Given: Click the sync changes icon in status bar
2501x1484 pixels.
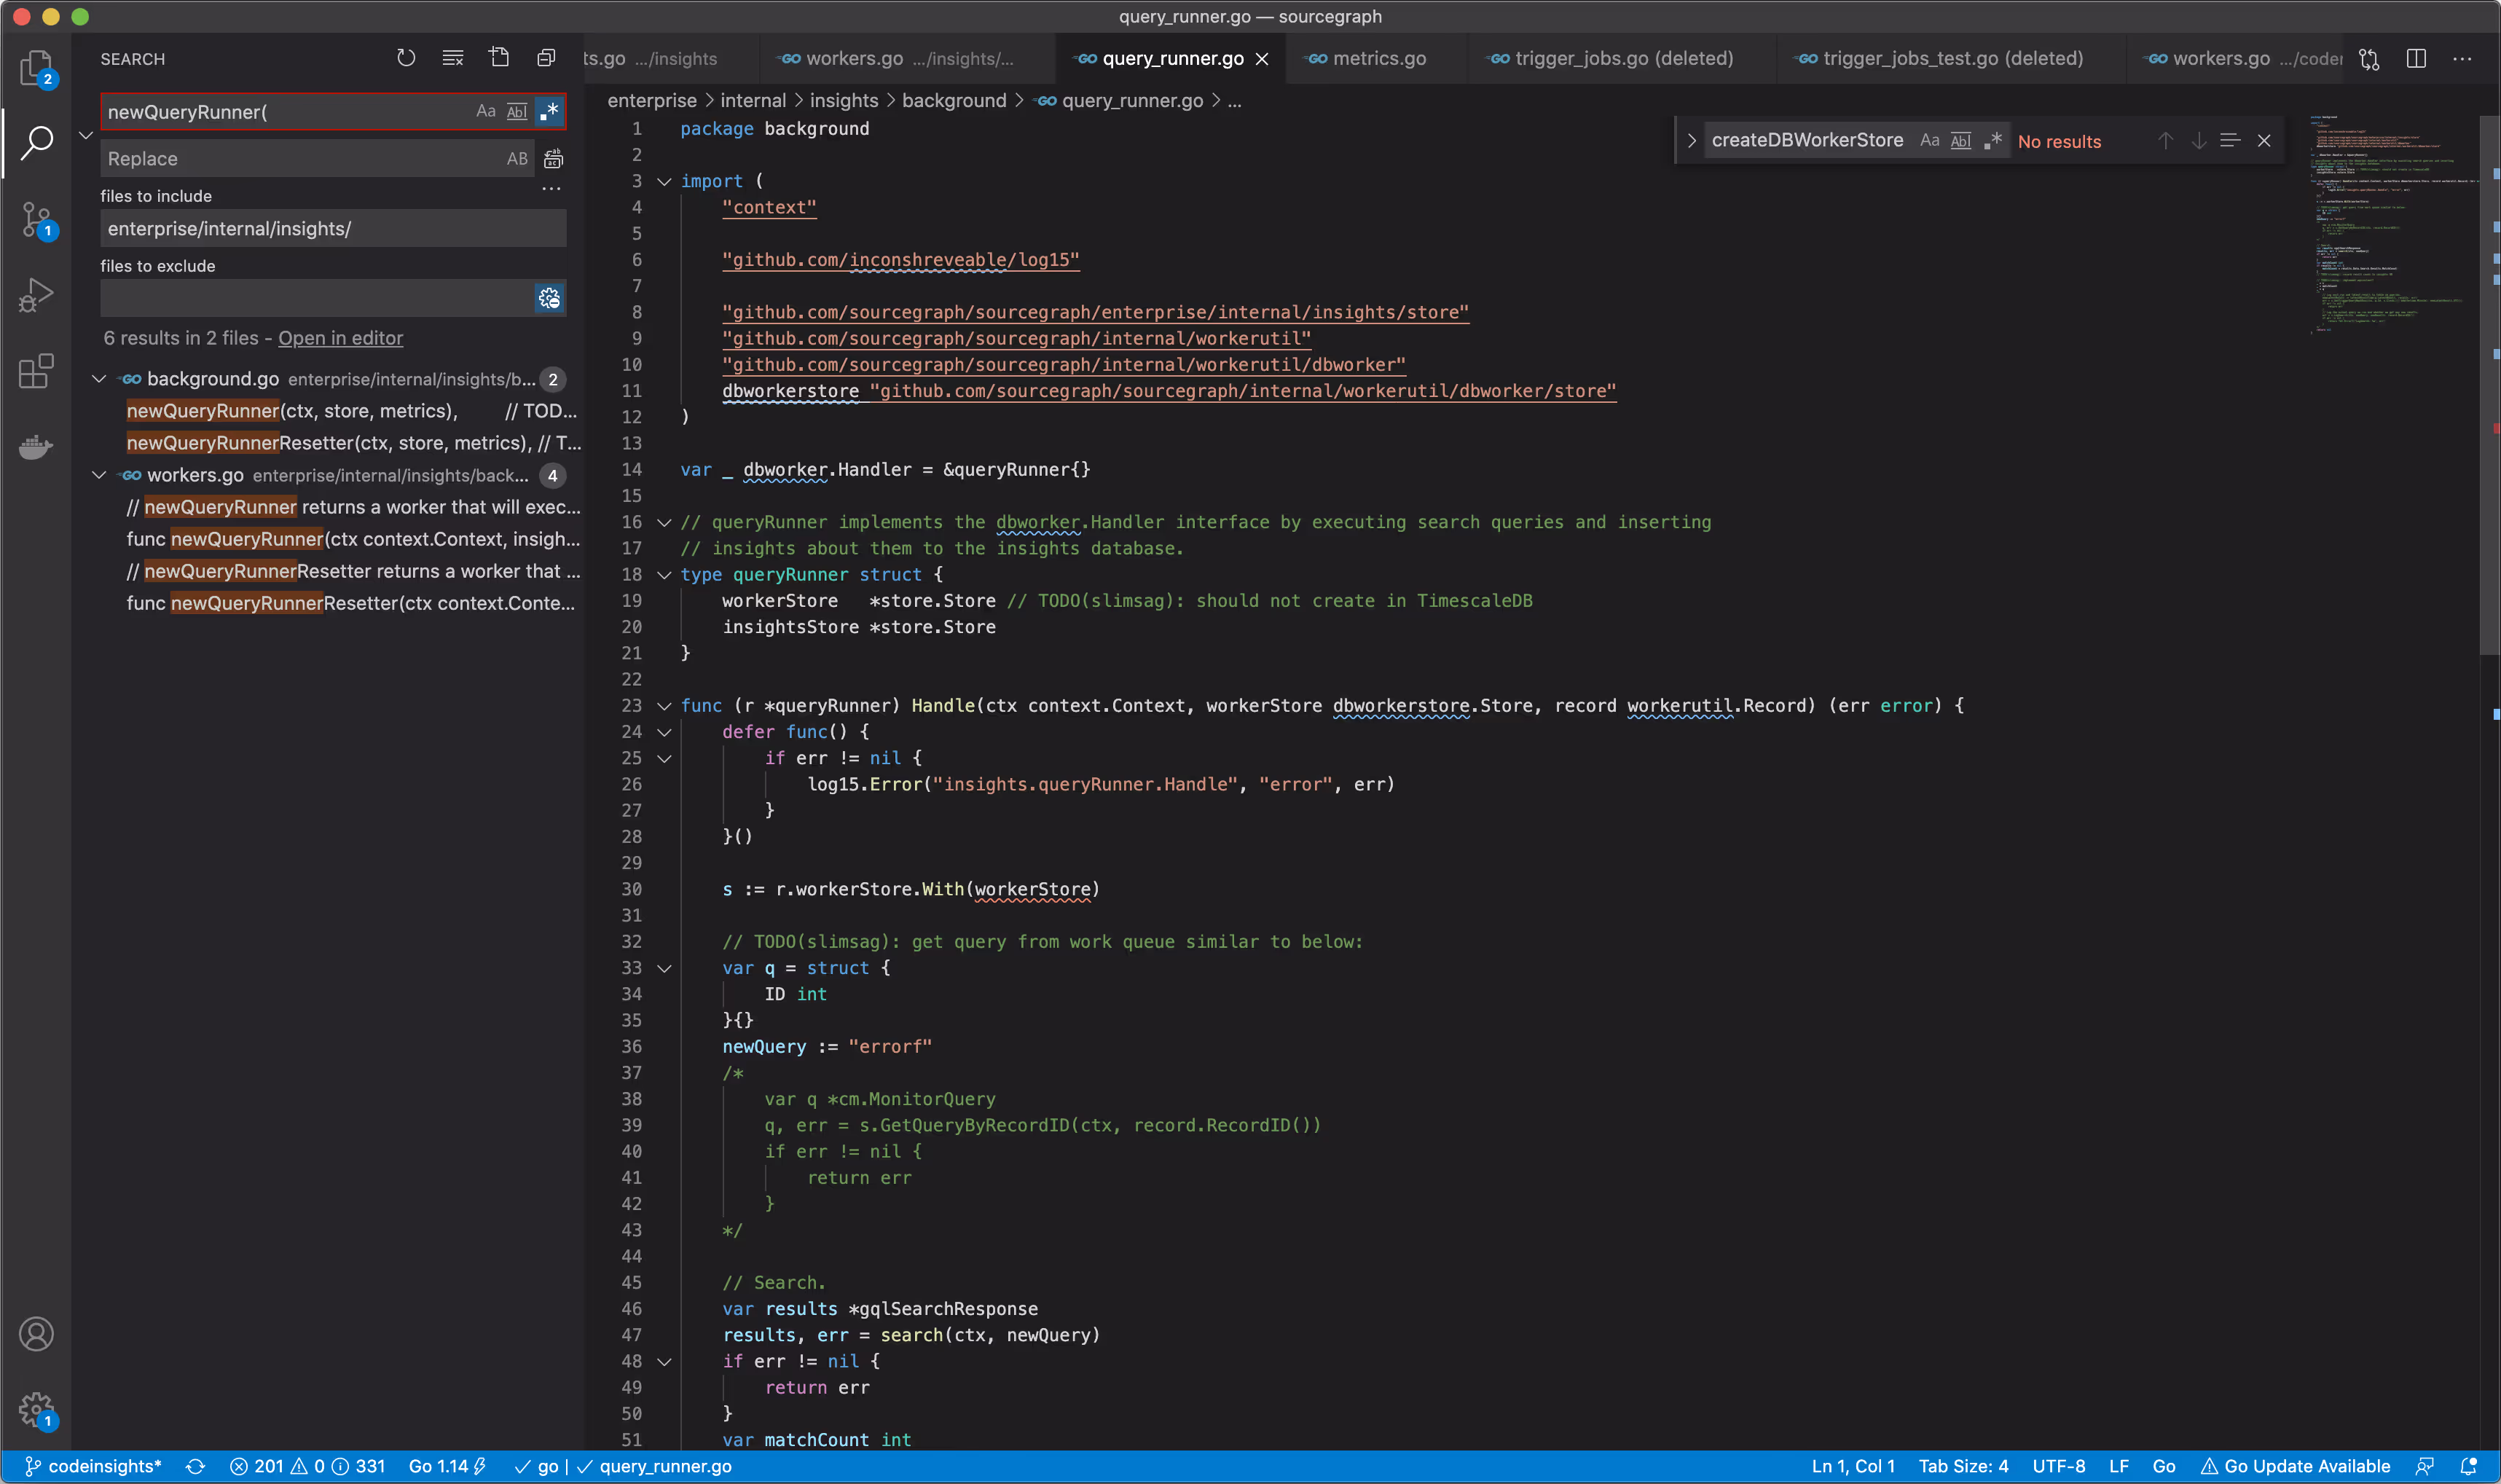Looking at the screenshot, I should [196, 1466].
